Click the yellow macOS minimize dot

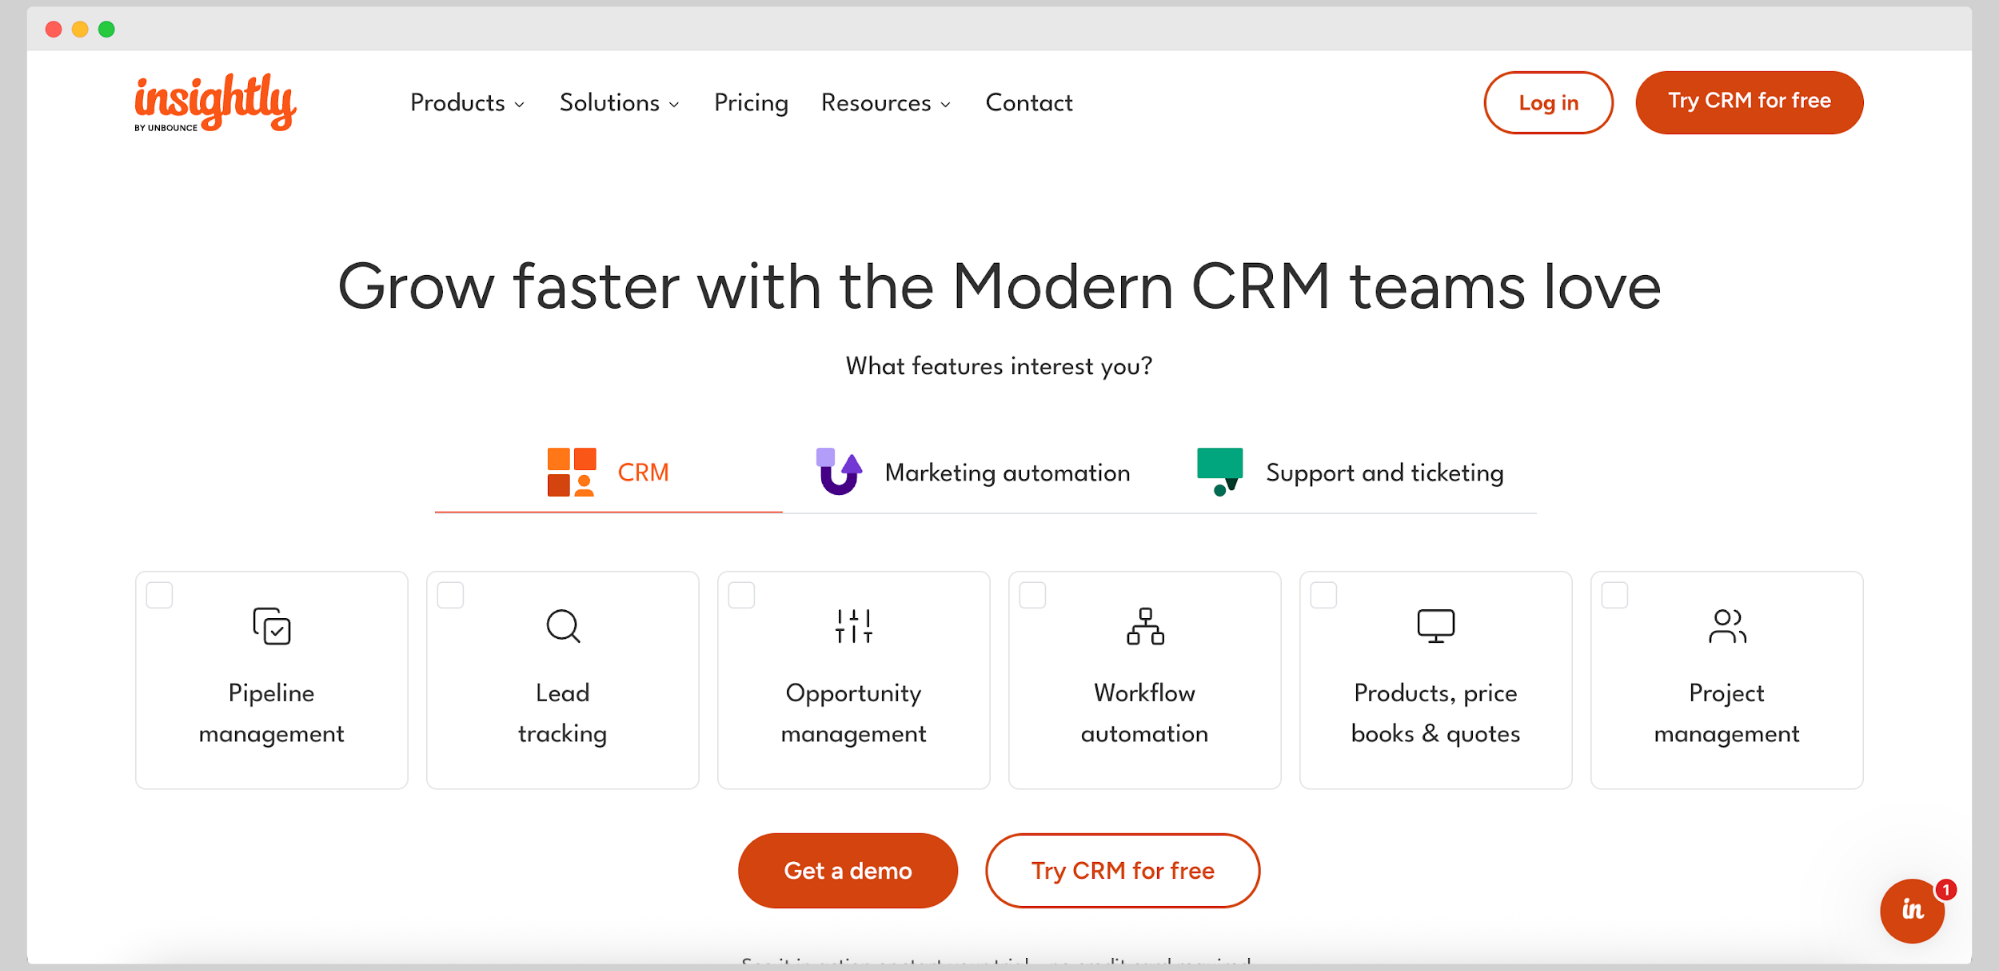[x=80, y=29]
